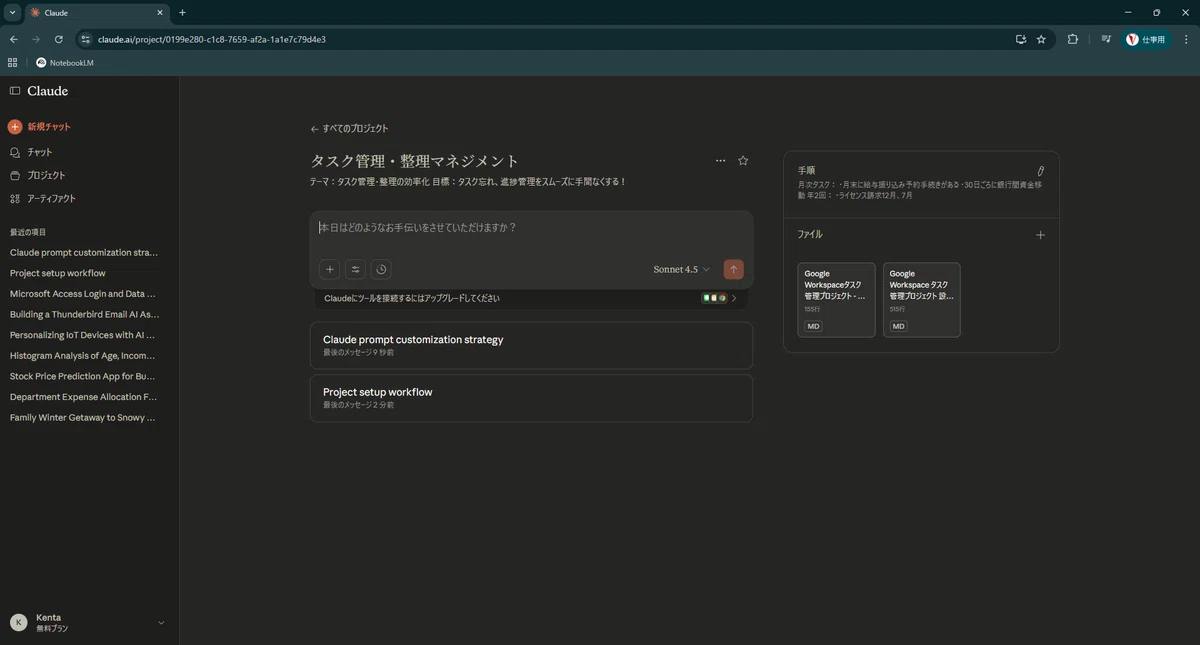Add a file with the ファイル plus icon
Viewport: 1200px width, 645px height.
coord(1040,235)
